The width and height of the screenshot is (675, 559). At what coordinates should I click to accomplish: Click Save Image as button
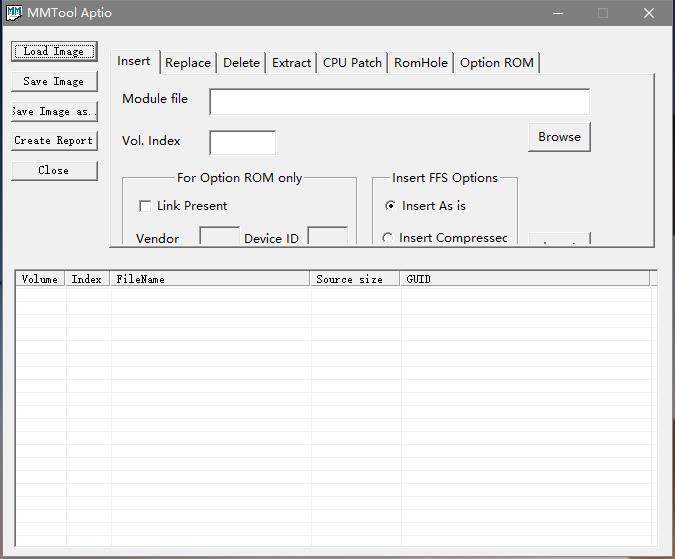pos(54,111)
